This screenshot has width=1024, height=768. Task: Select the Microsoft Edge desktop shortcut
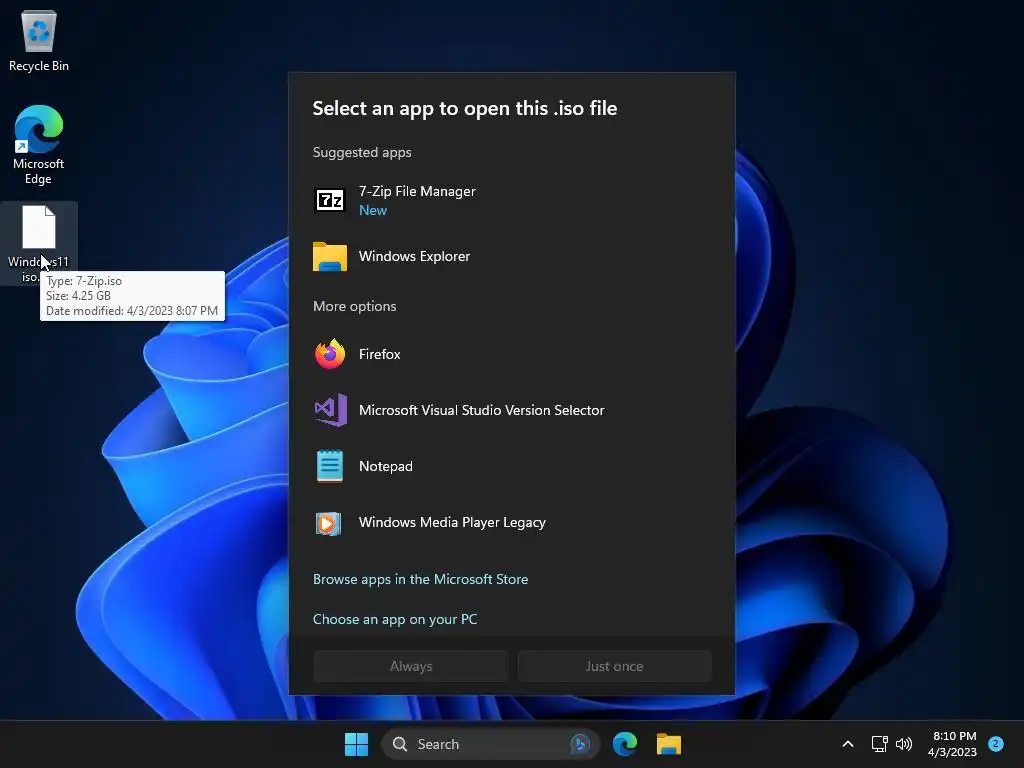pos(39,145)
